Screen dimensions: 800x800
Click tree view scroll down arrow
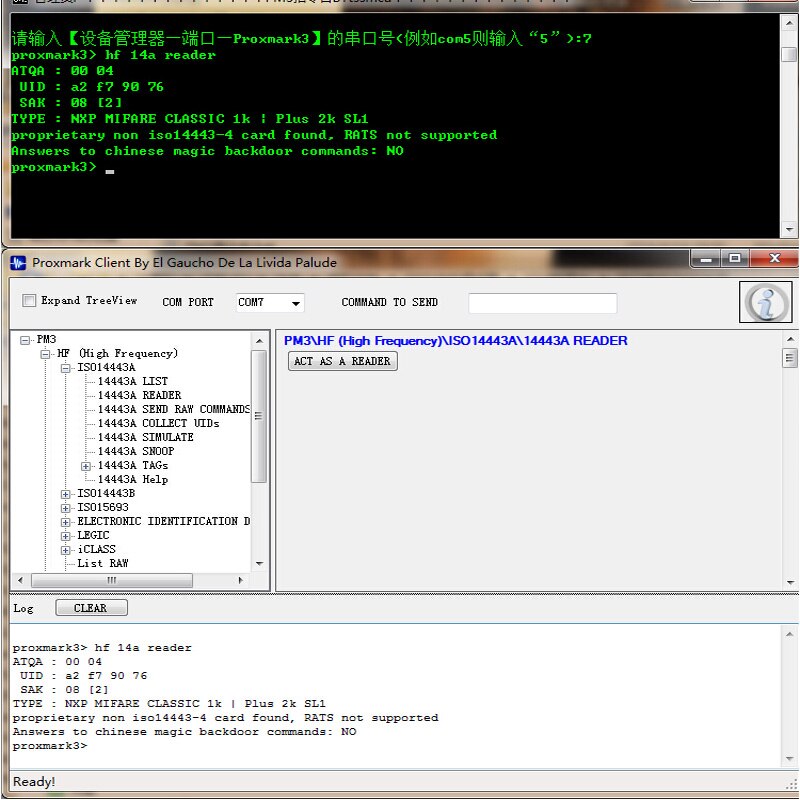[x=259, y=564]
